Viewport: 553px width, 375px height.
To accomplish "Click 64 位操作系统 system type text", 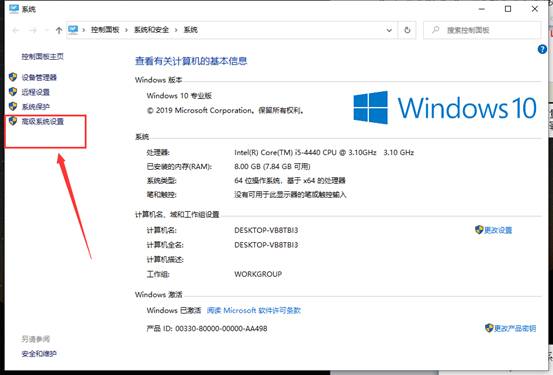I will point(290,181).
